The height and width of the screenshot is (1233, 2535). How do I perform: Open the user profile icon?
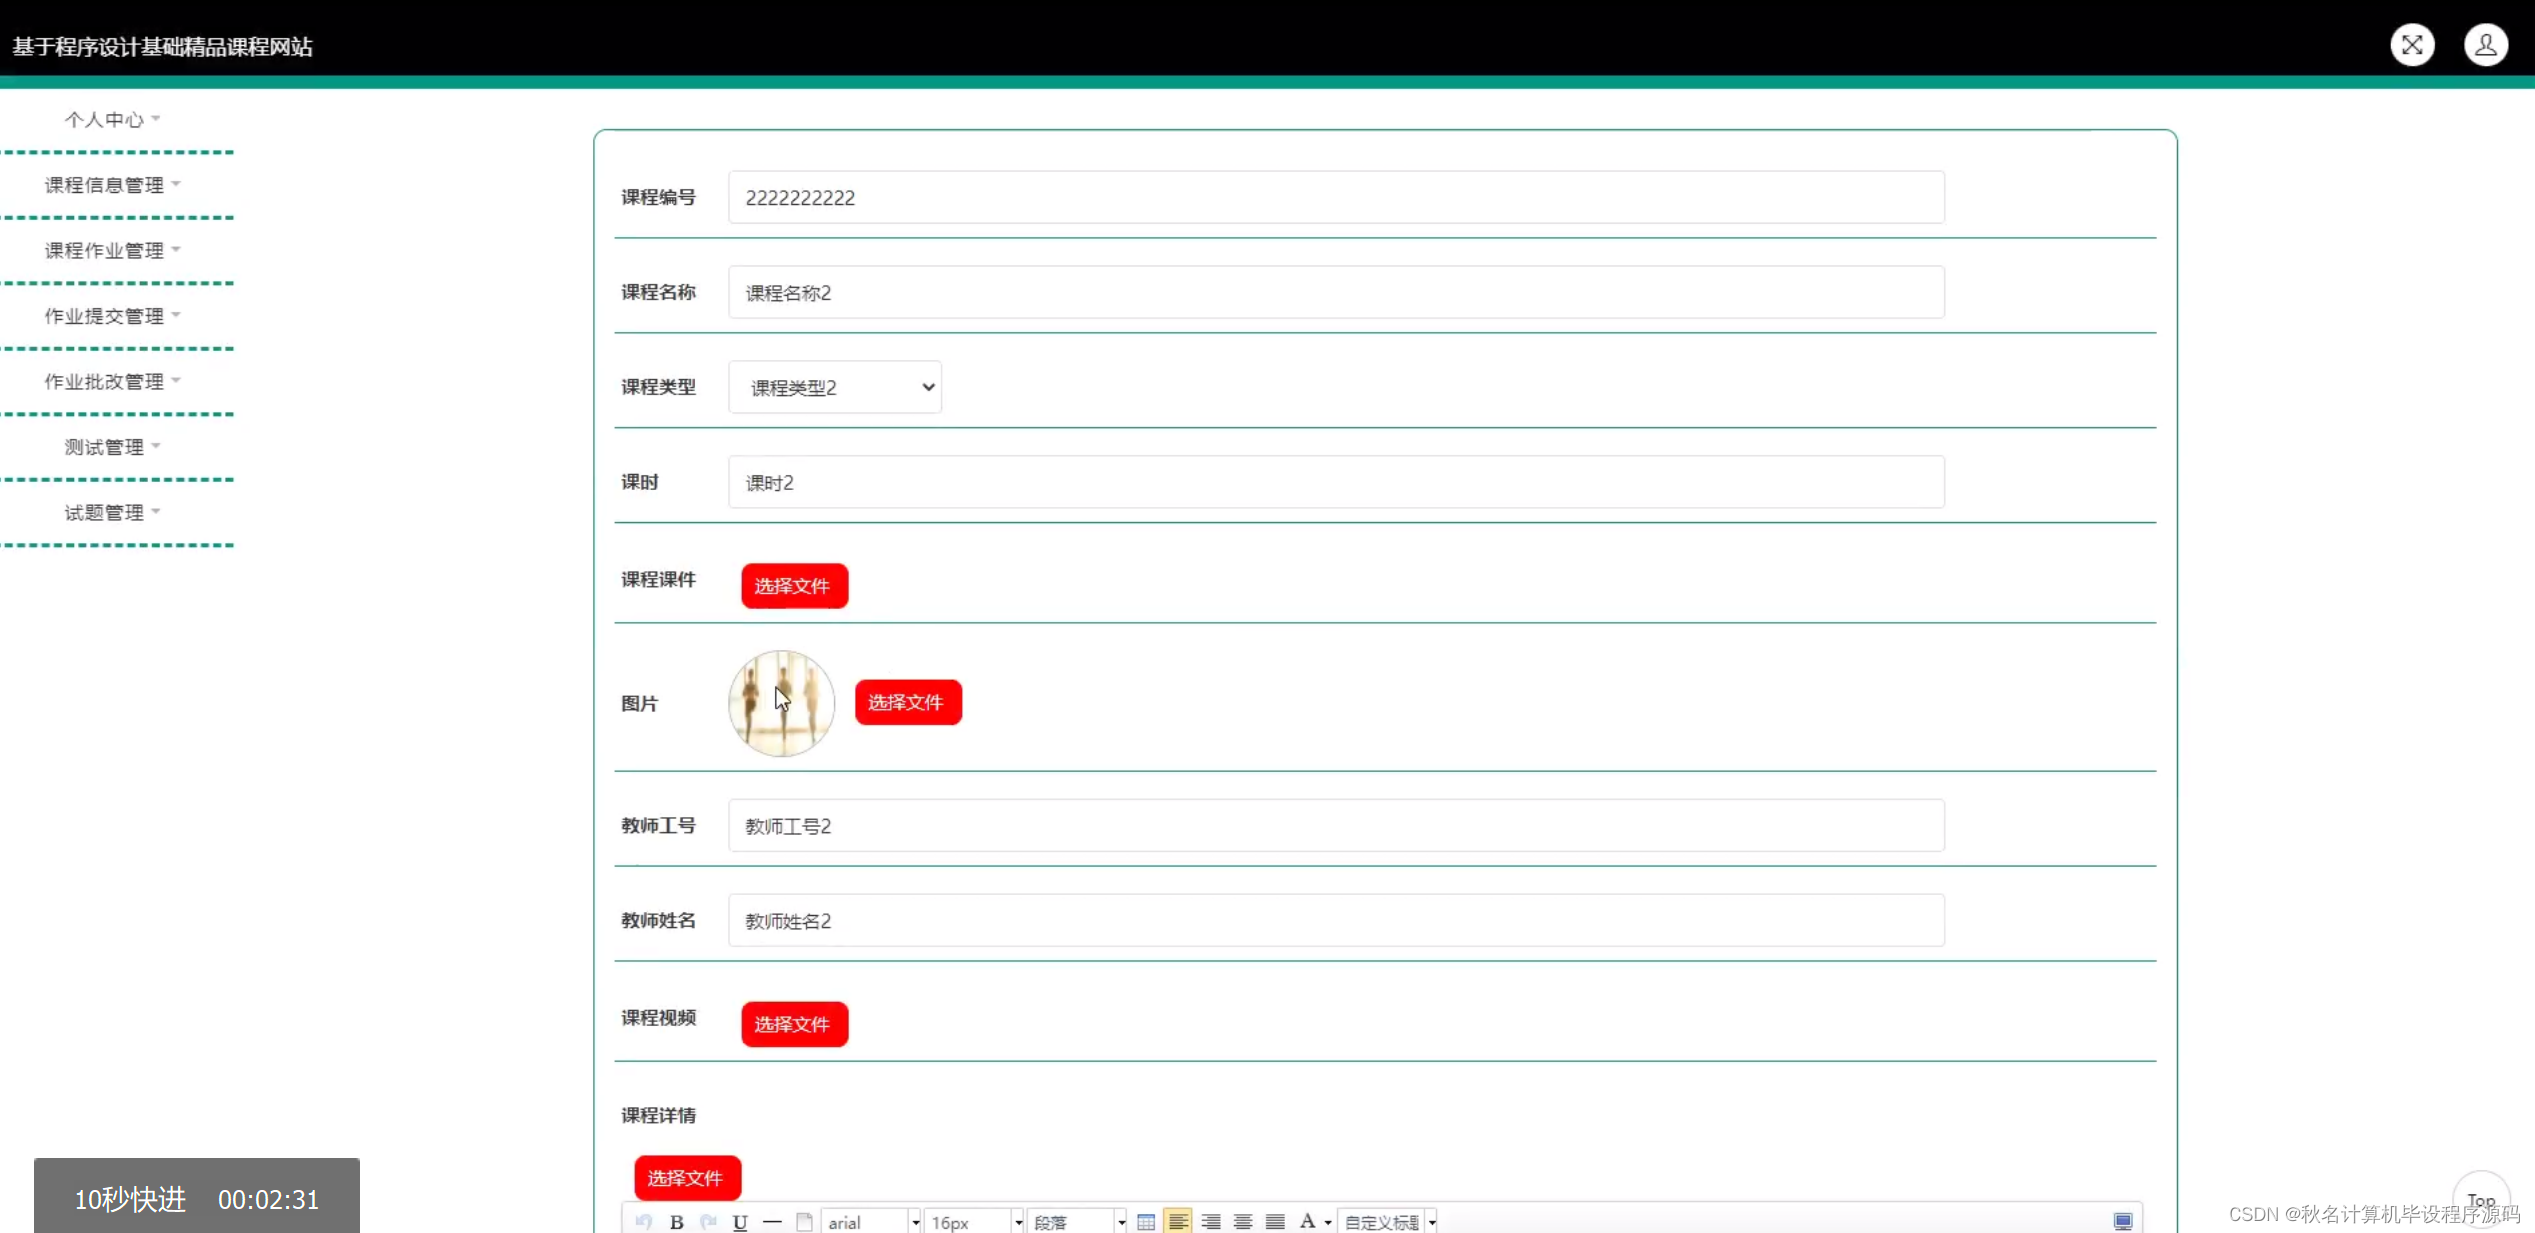coord(2484,45)
